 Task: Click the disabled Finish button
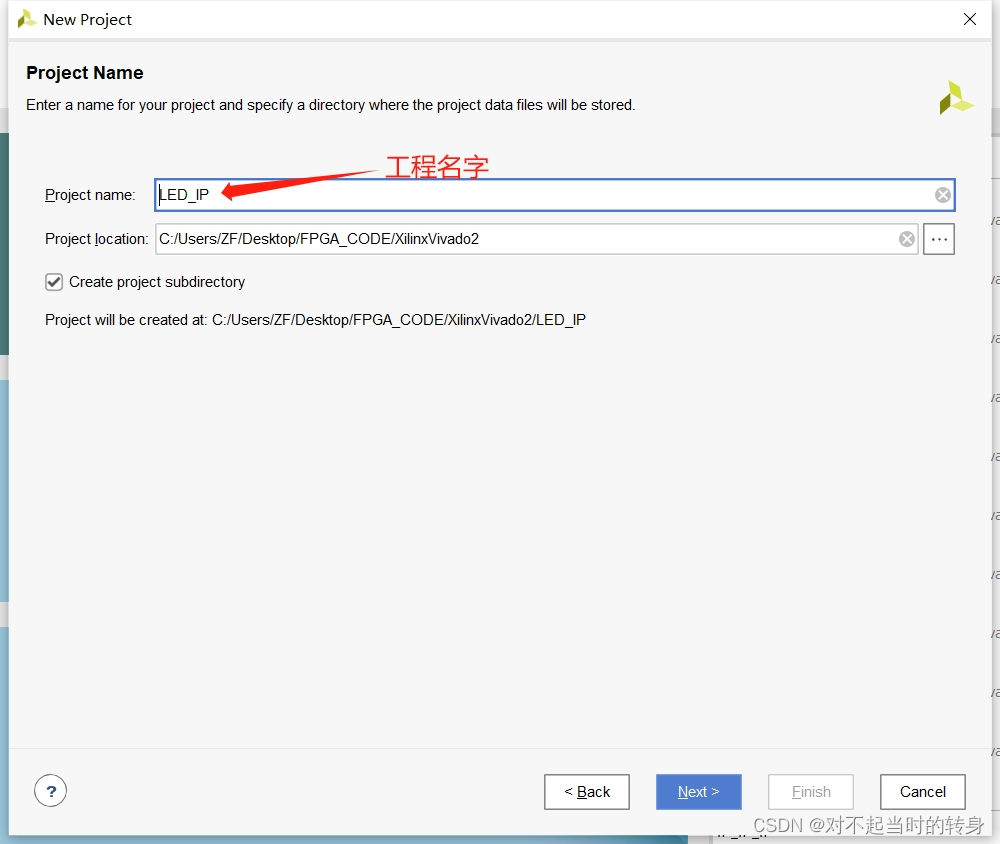click(811, 792)
